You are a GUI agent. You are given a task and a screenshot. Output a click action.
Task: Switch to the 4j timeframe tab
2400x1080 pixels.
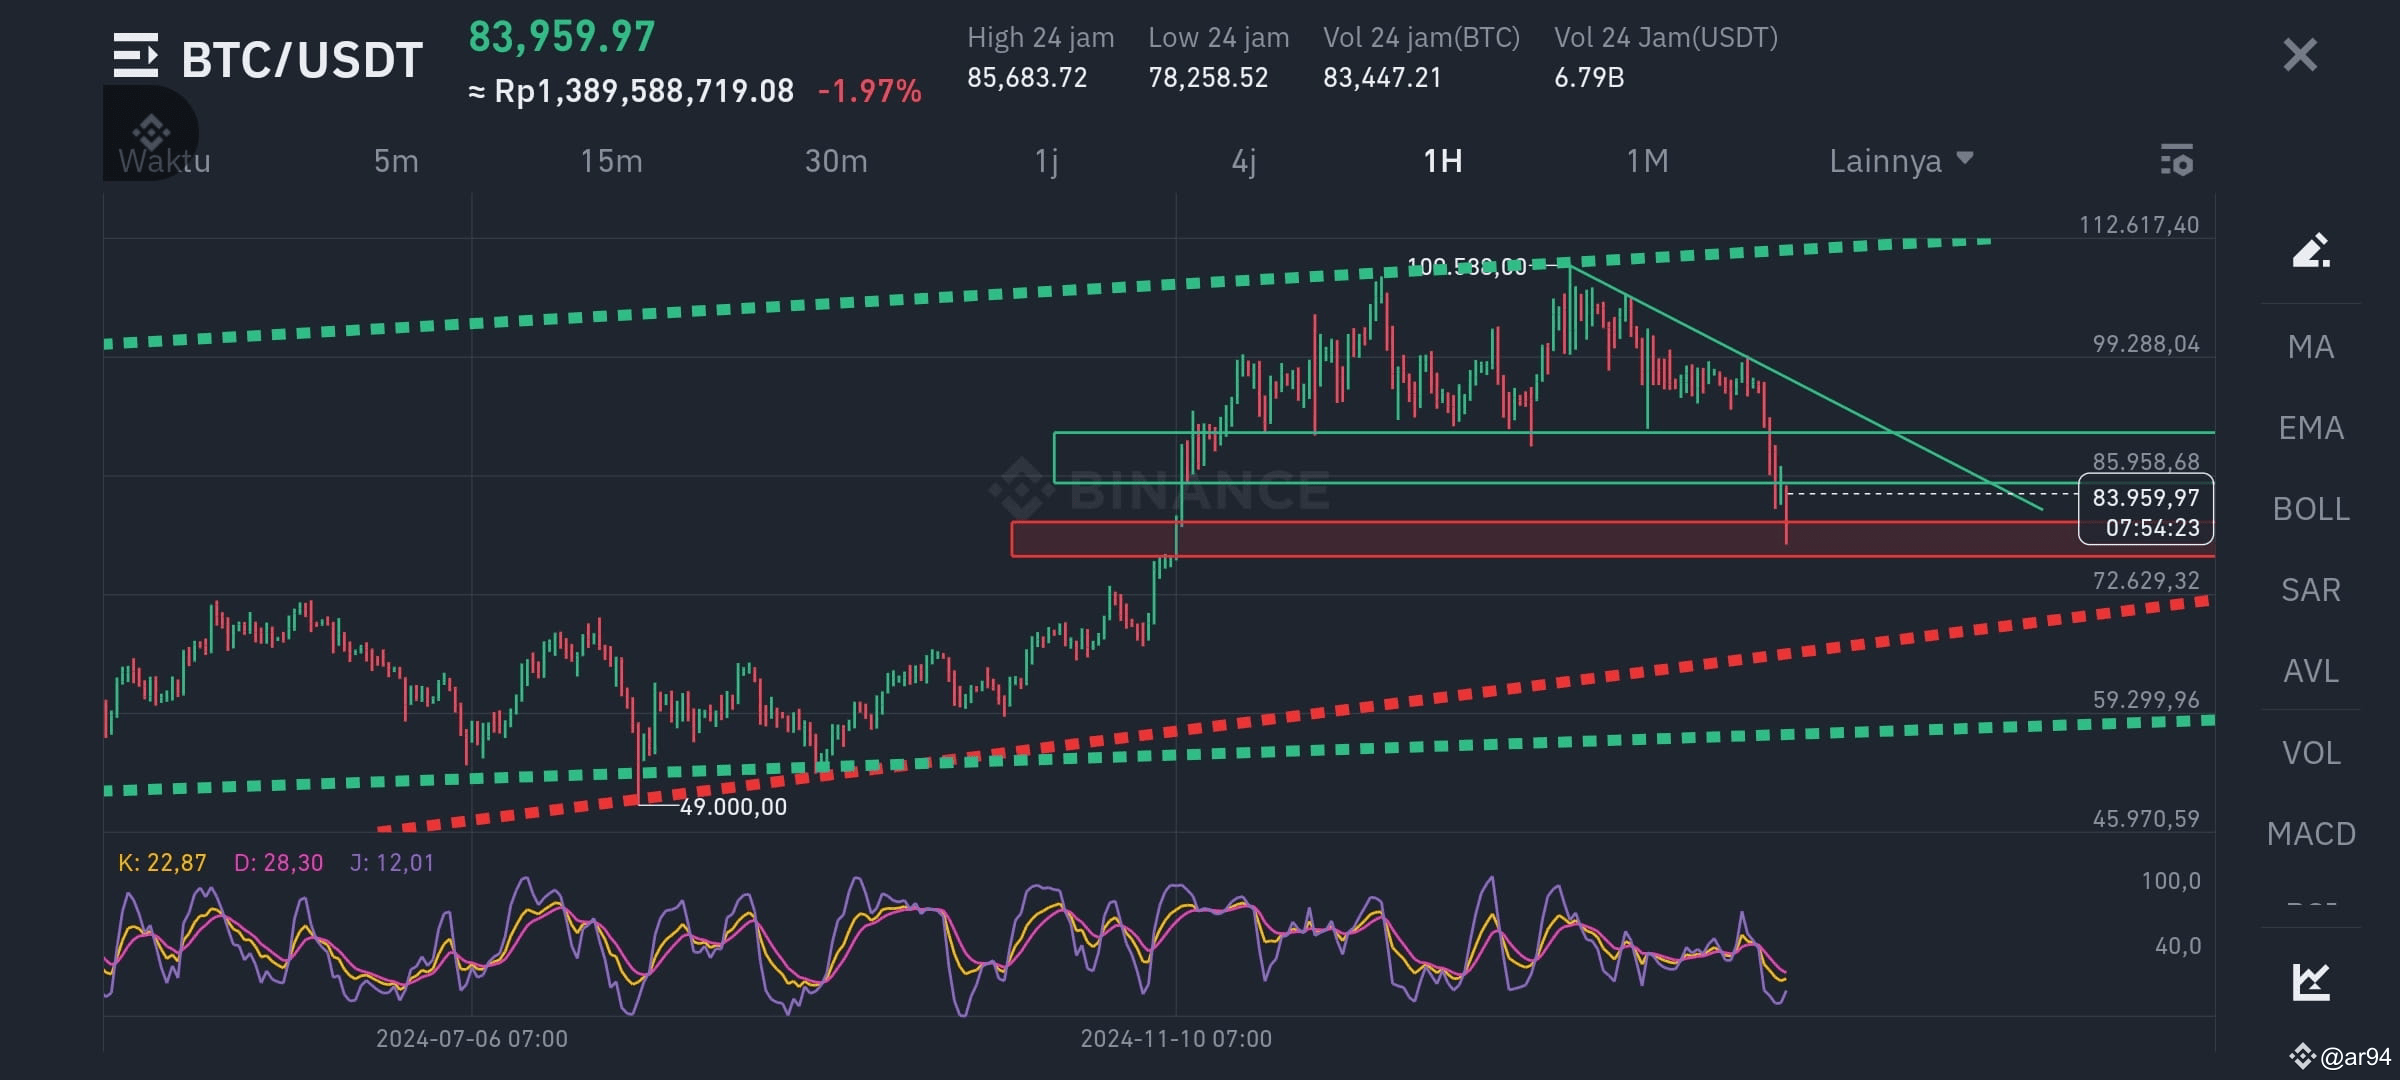coord(1243,160)
